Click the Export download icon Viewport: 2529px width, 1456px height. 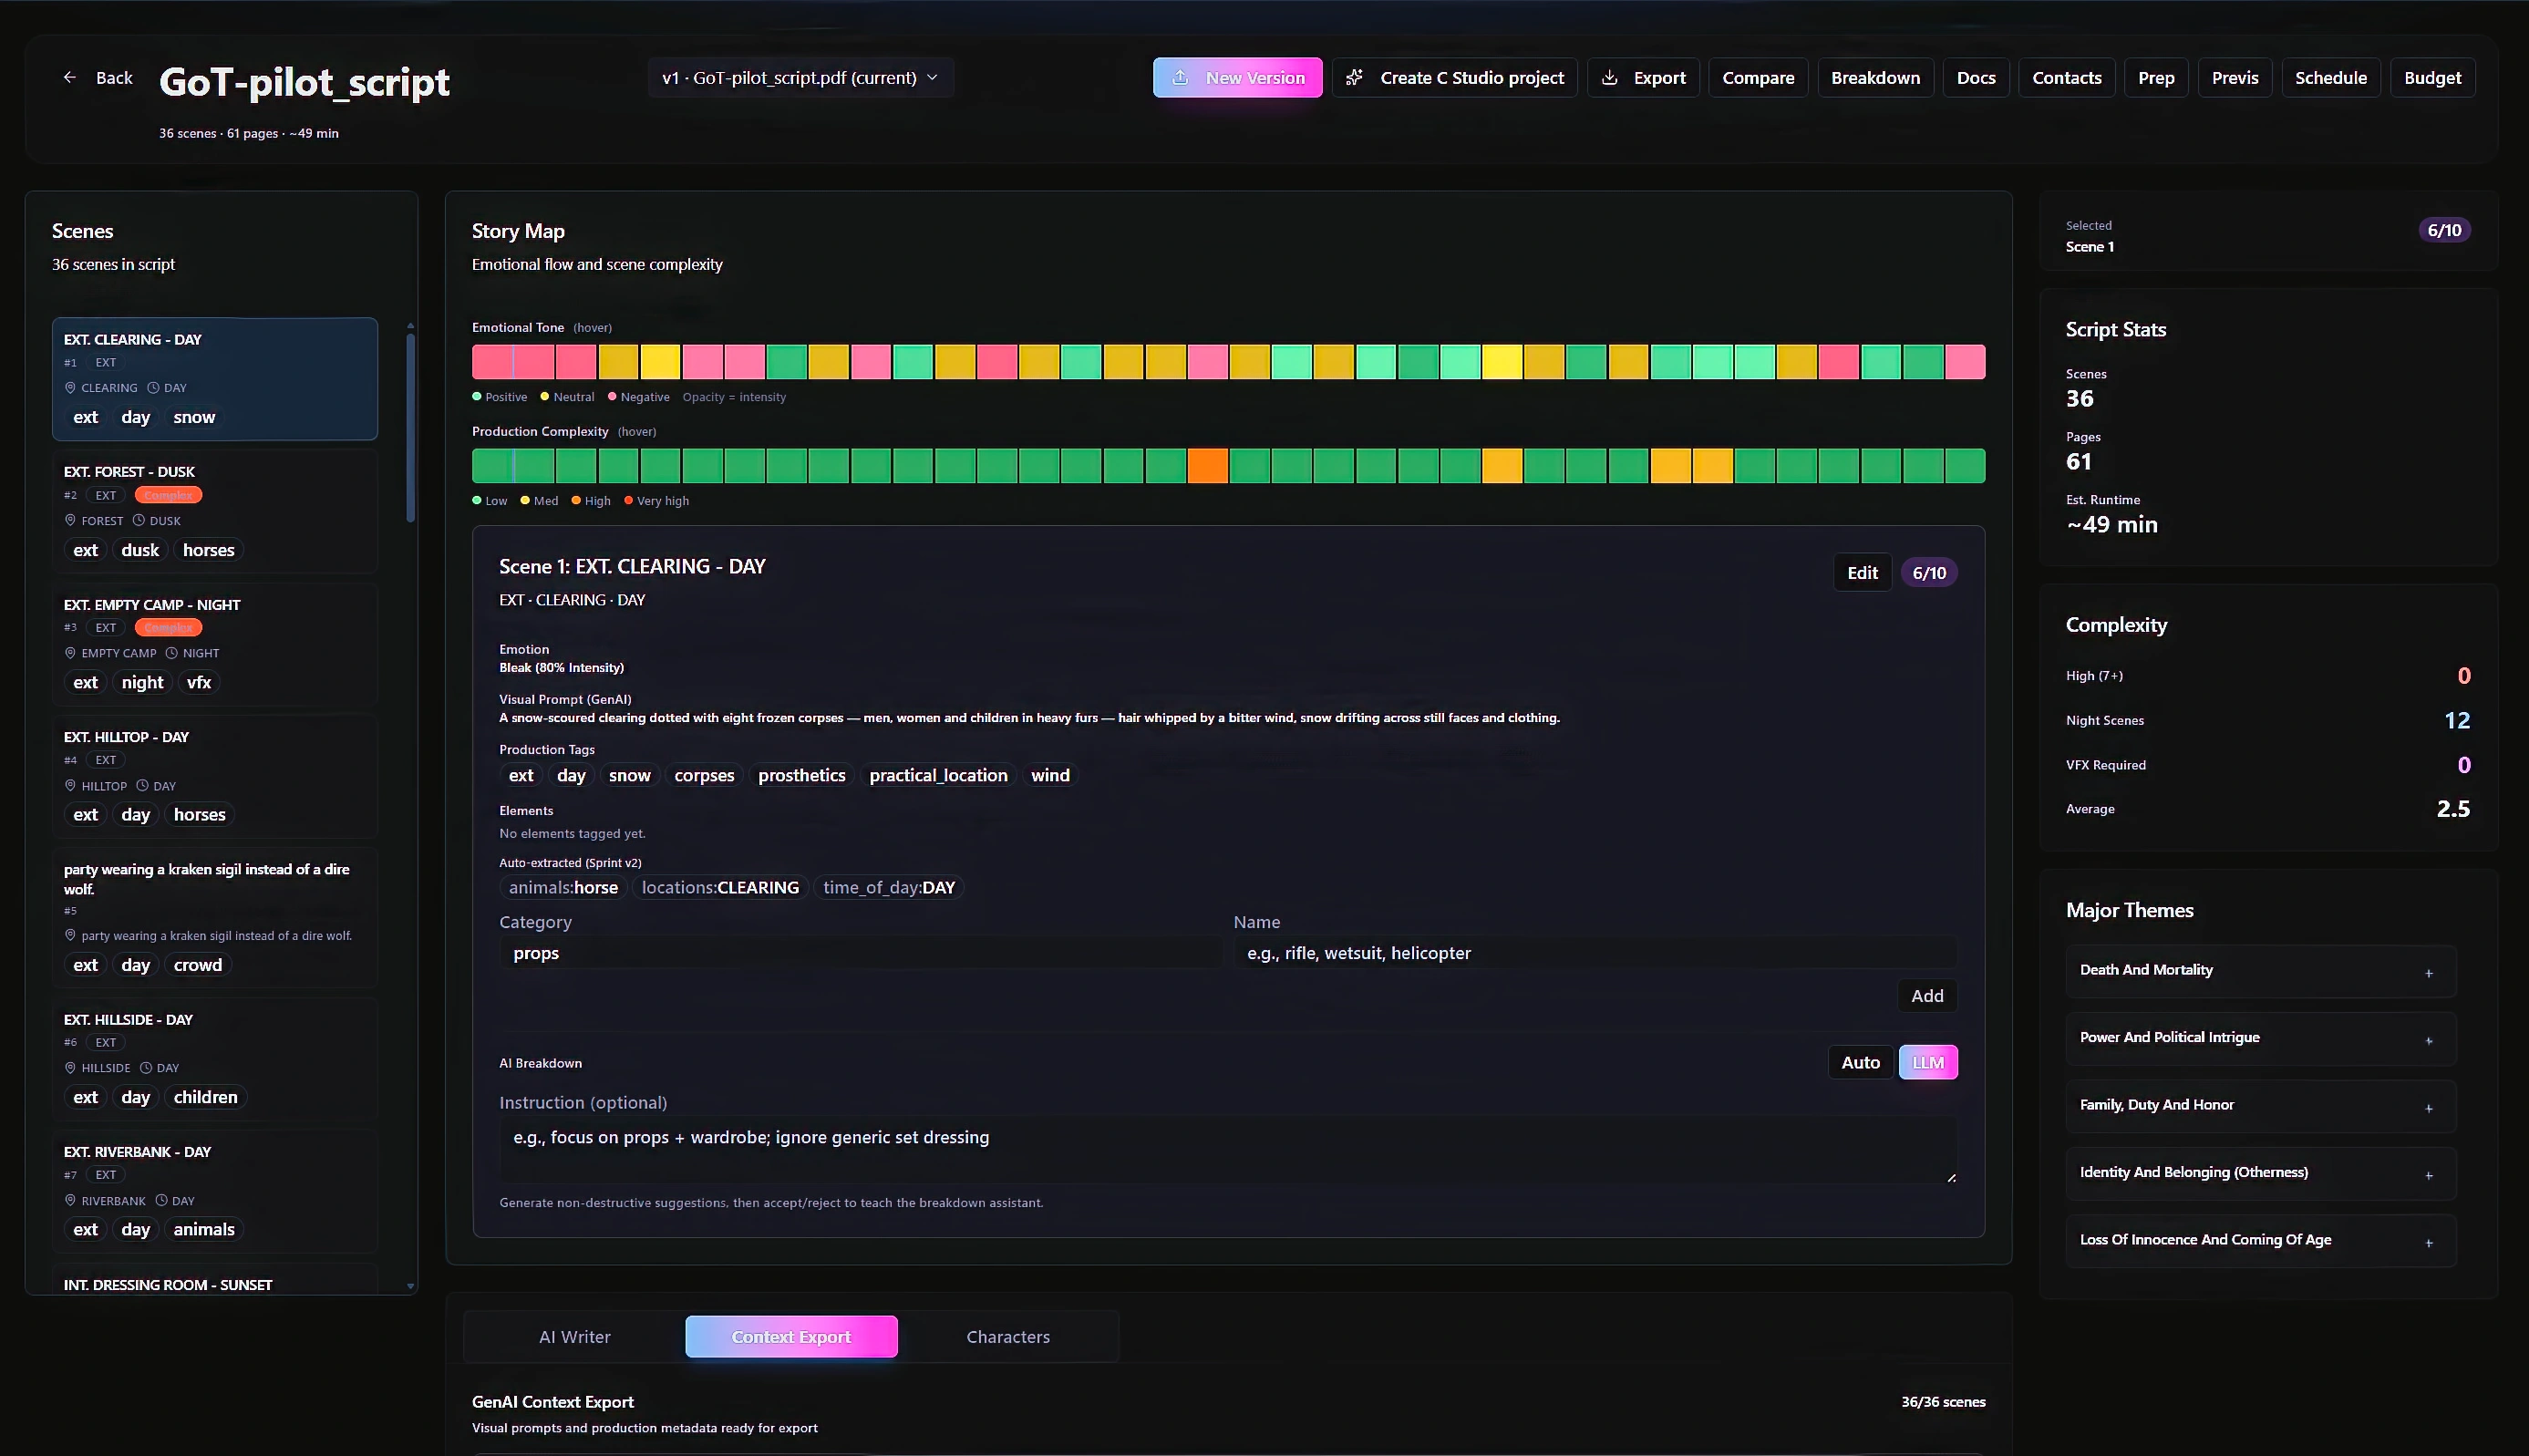[x=1609, y=77]
